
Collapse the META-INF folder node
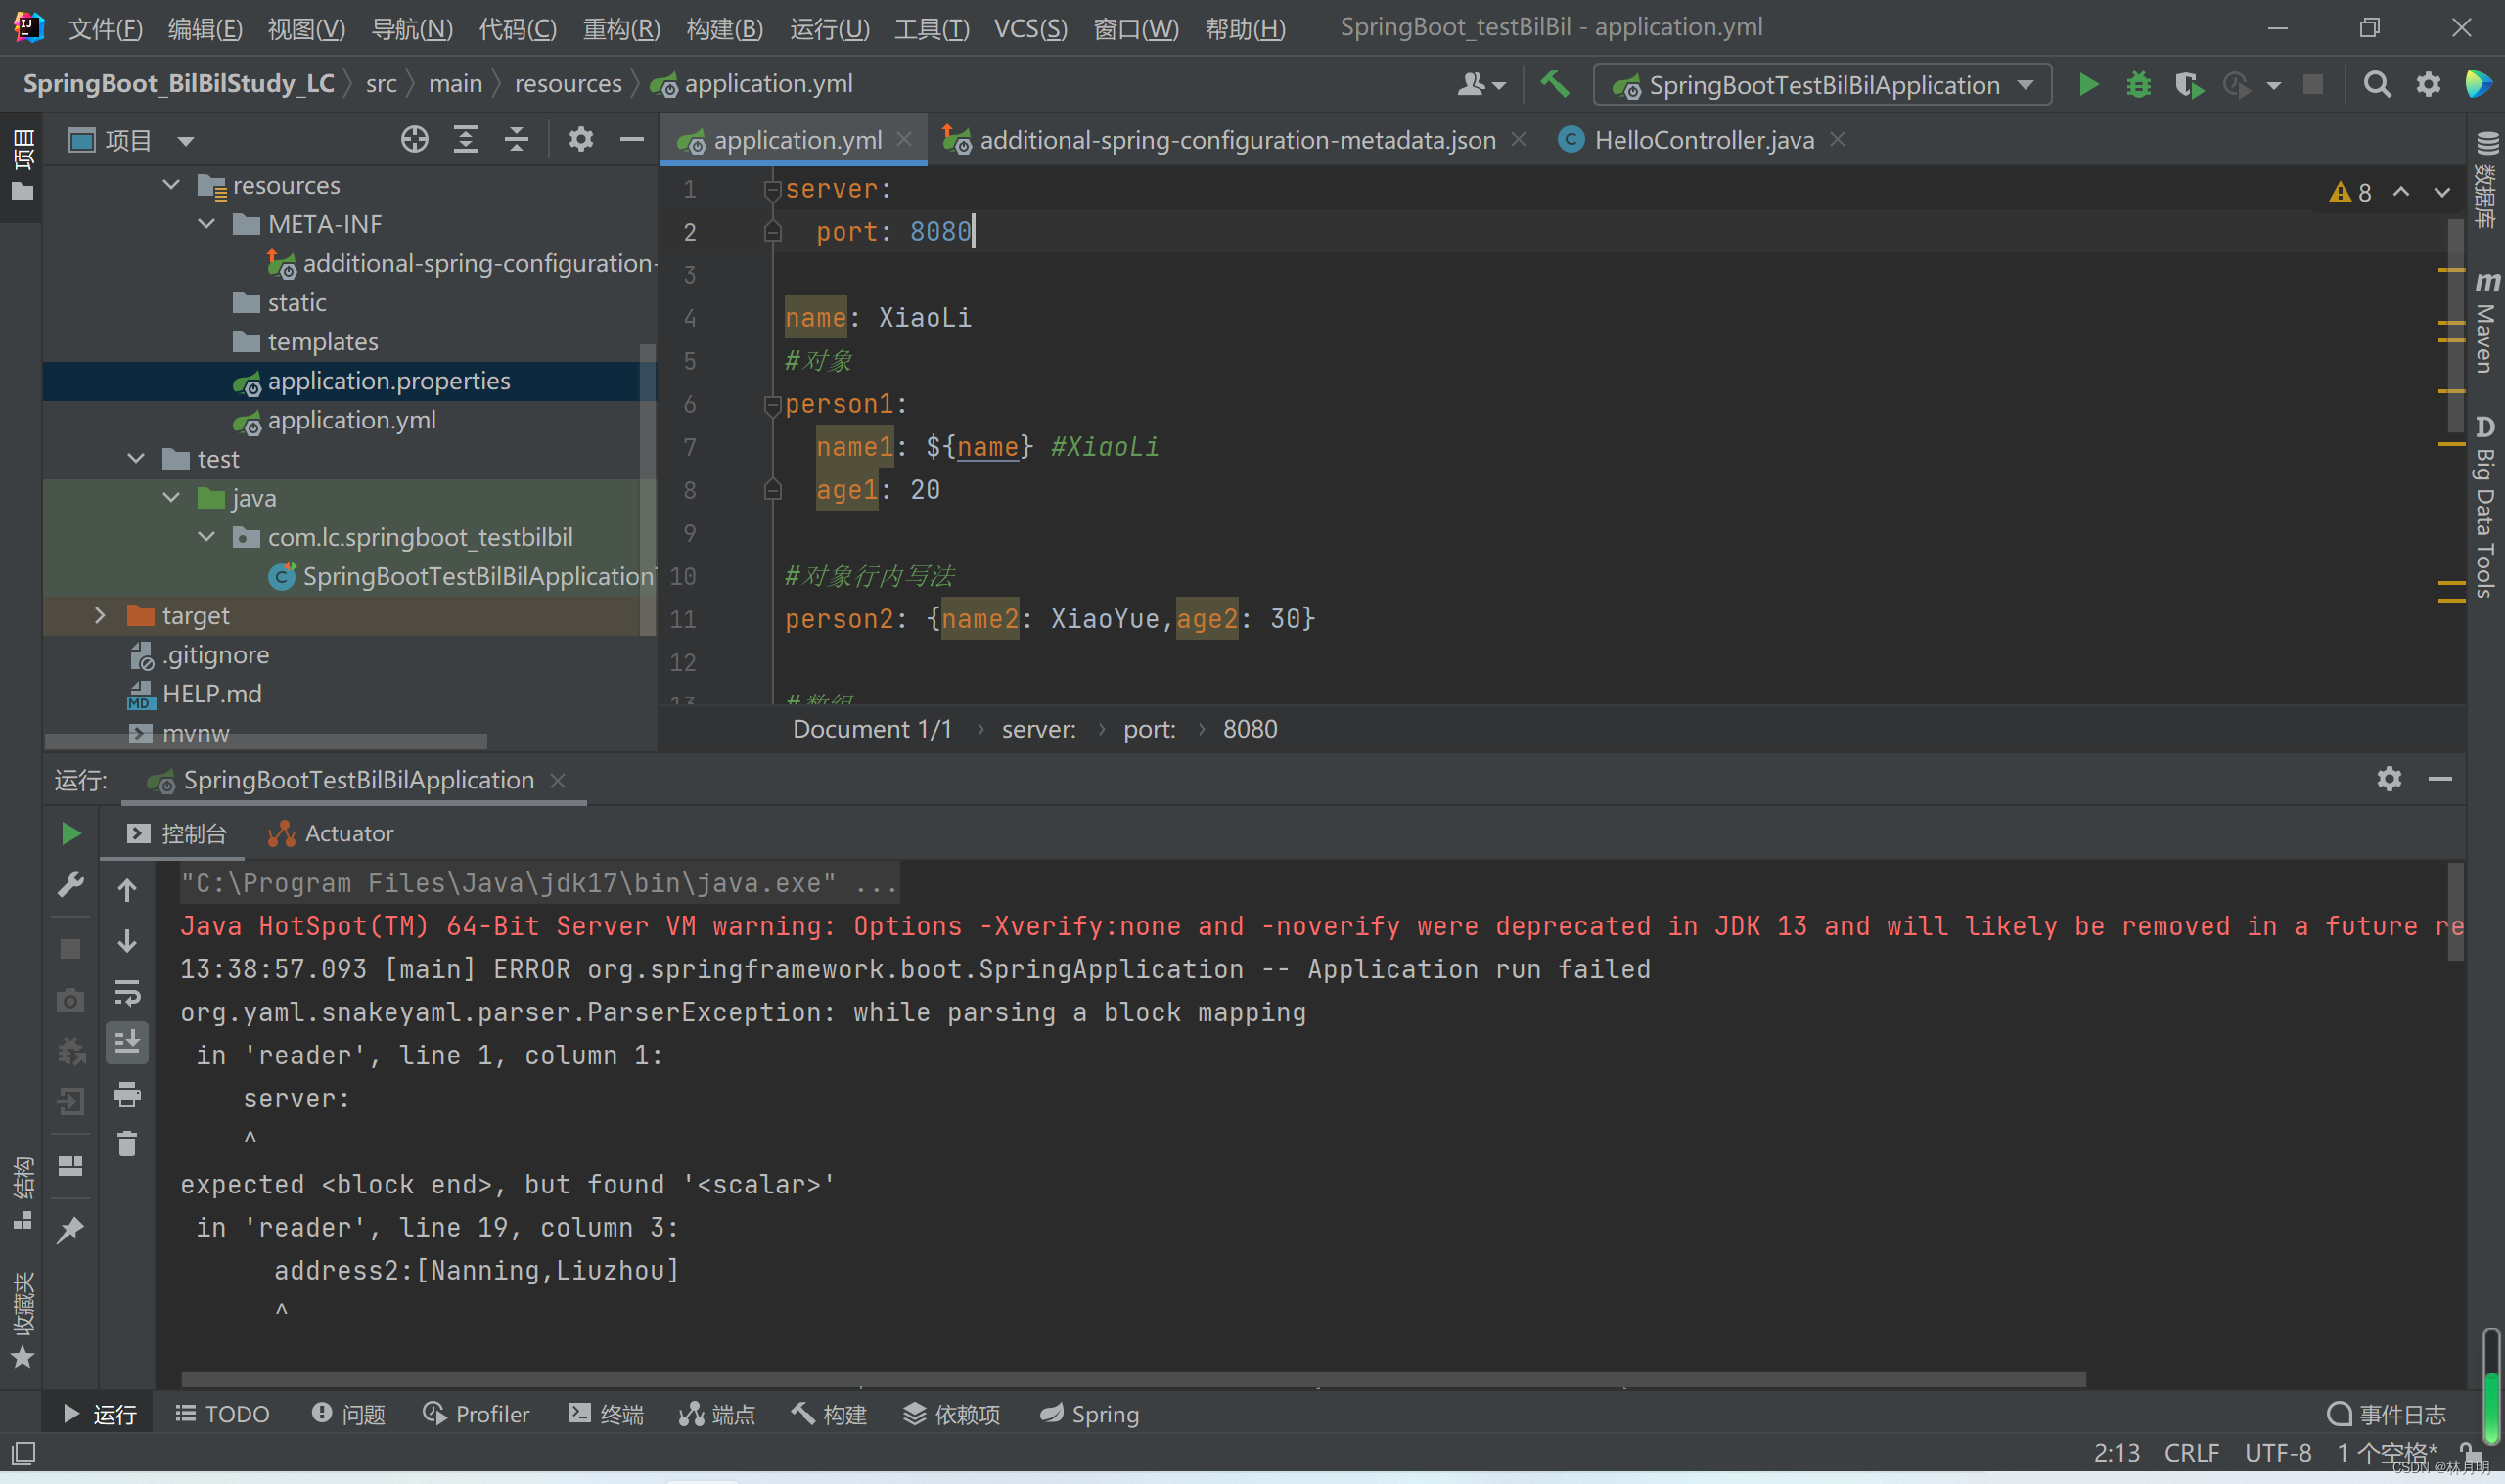click(x=207, y=224)
